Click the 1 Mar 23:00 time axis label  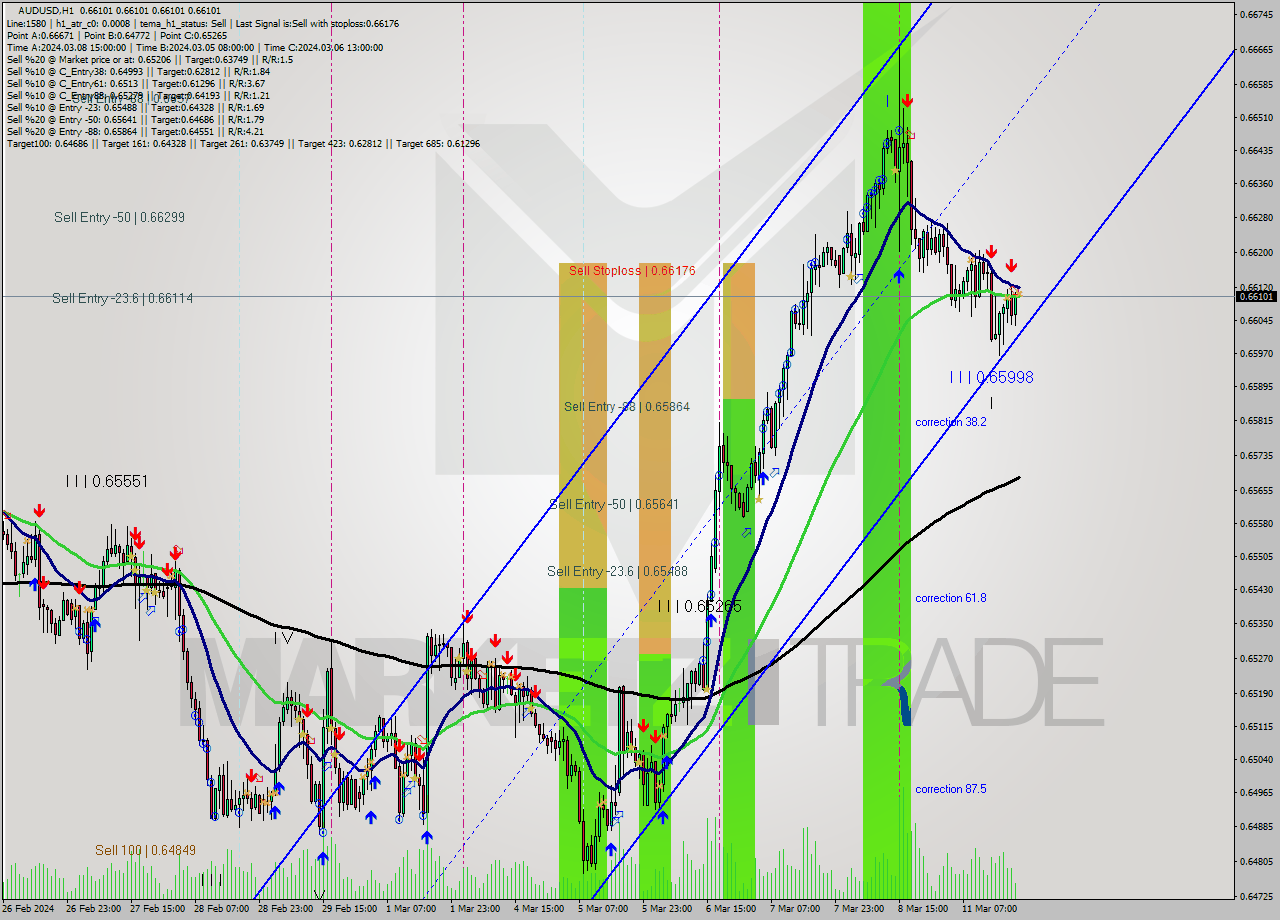[474, 909]
